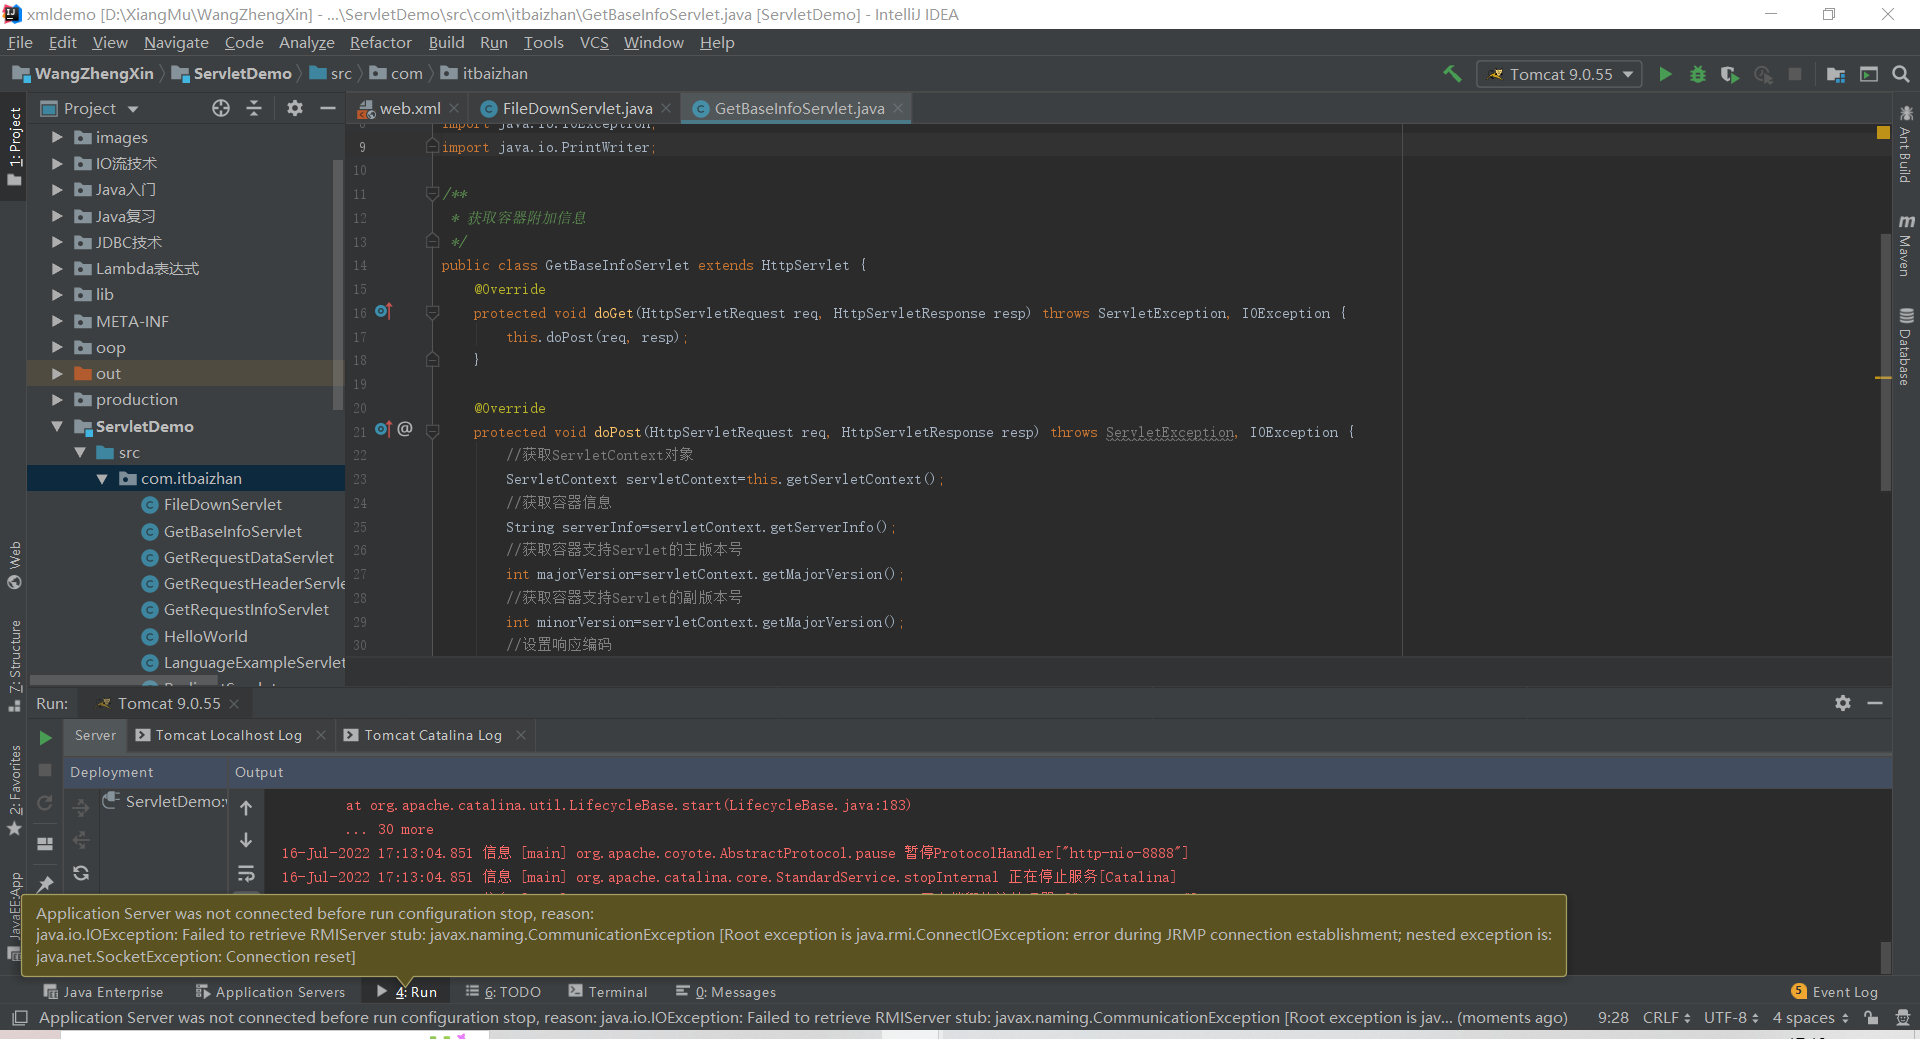Open the Refactor menu
The width and height of the screenshot is (1920, 1039).
pos(380,43)
